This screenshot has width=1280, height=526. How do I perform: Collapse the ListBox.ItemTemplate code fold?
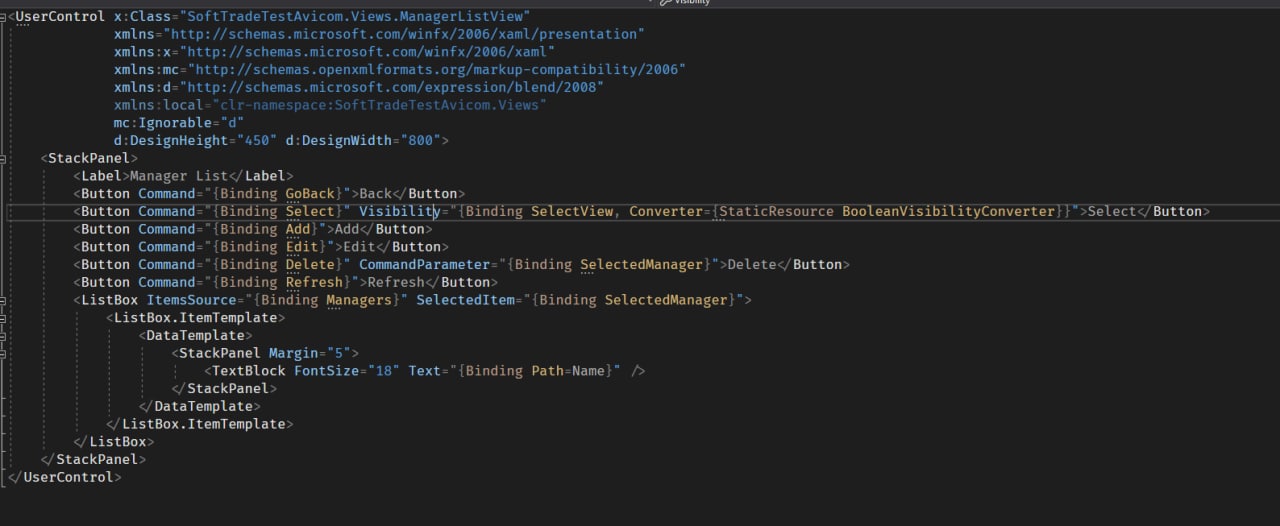pyautogui.click(x=4, y=318)
